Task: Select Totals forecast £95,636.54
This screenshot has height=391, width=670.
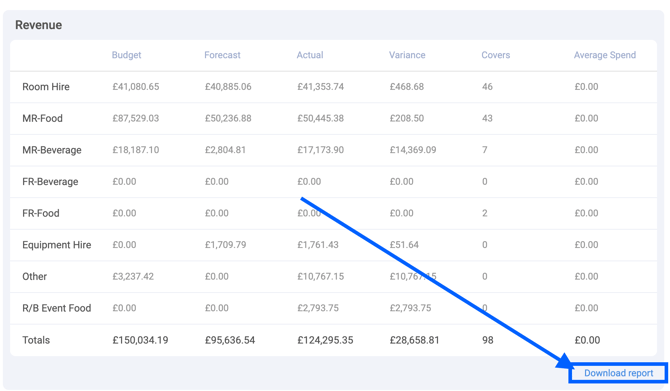Action: point(230,340)
